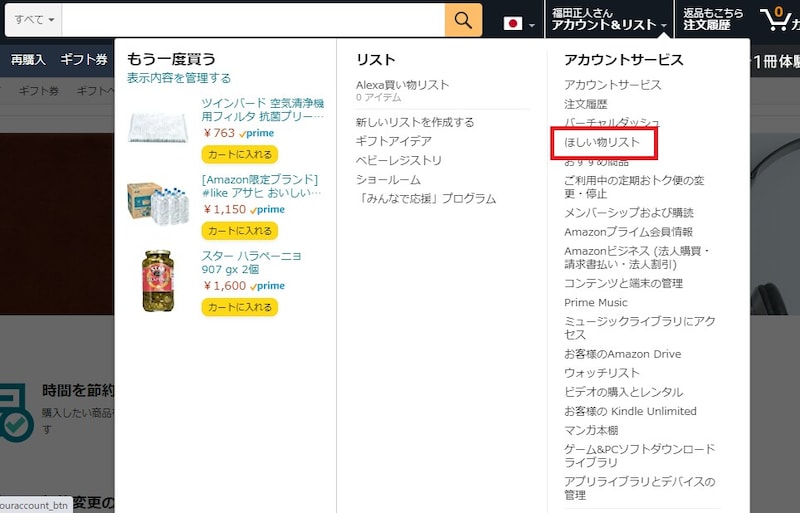Open the すべて search category dropdown

click(x=36, y=20)
